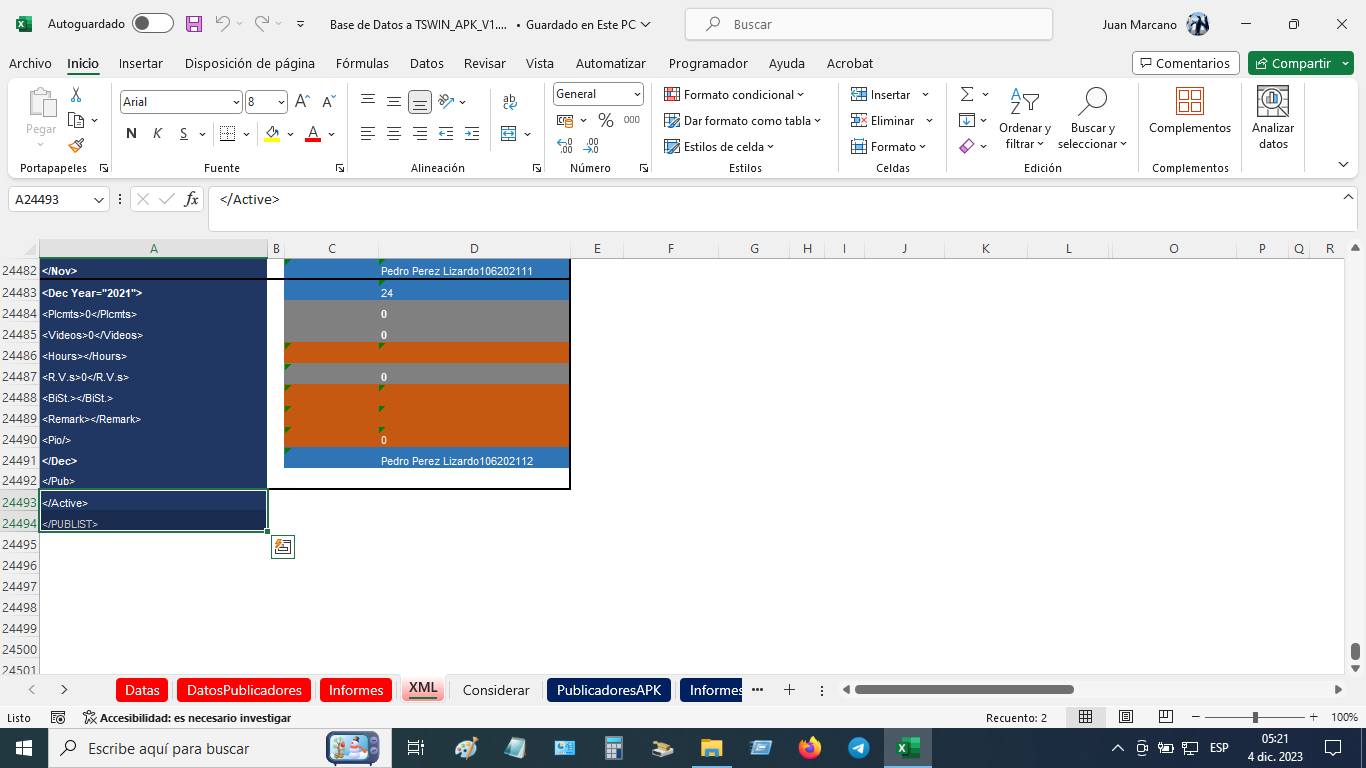Click the Complementos add-ins icon

[1189, 111]
